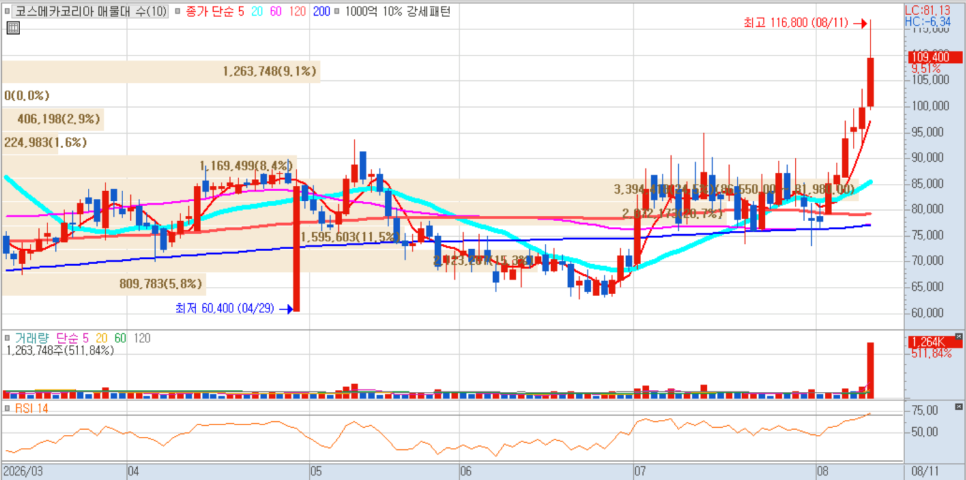Click the 75.00 RSI axis label
The width and height of the screenshot is (966, 480).
pos(926,411)
